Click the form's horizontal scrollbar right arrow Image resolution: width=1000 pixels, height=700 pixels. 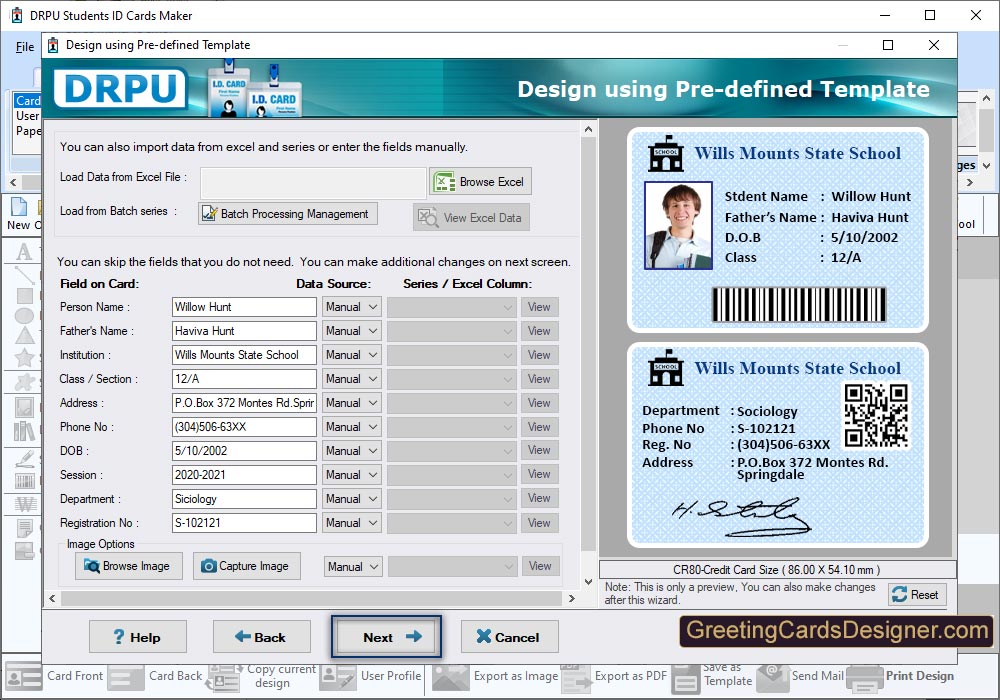[x=571, y=598]
